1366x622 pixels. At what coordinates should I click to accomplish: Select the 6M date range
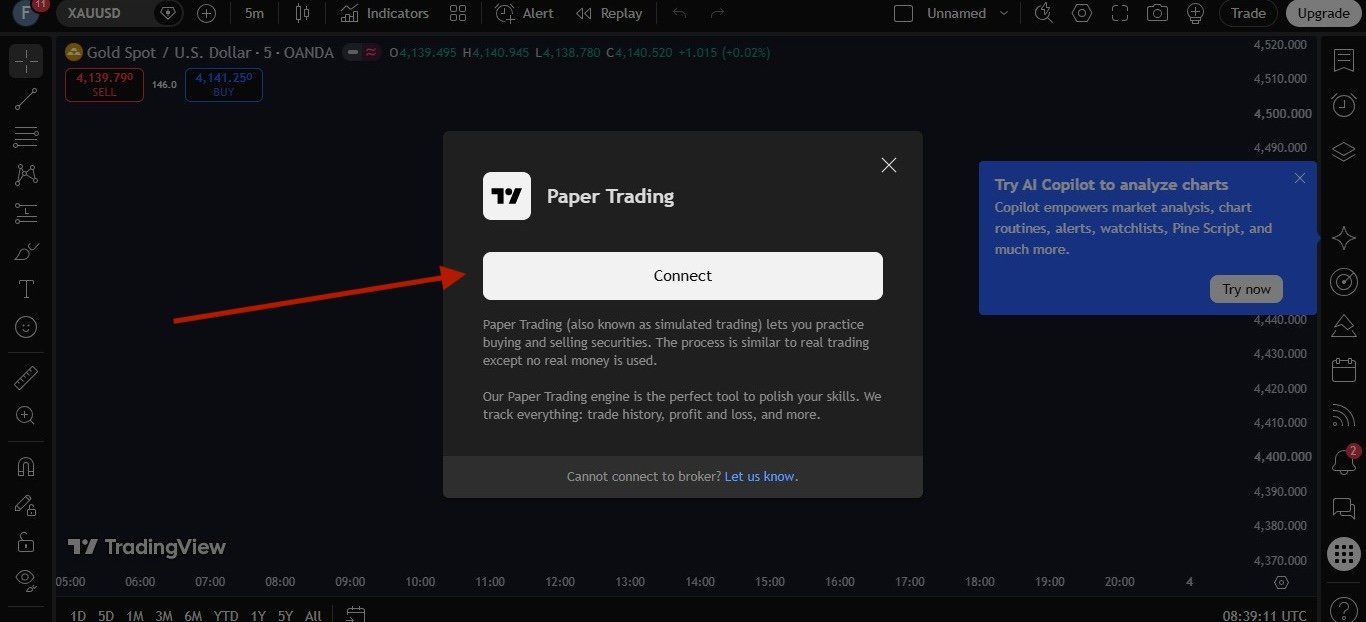(x=193, y=615)
